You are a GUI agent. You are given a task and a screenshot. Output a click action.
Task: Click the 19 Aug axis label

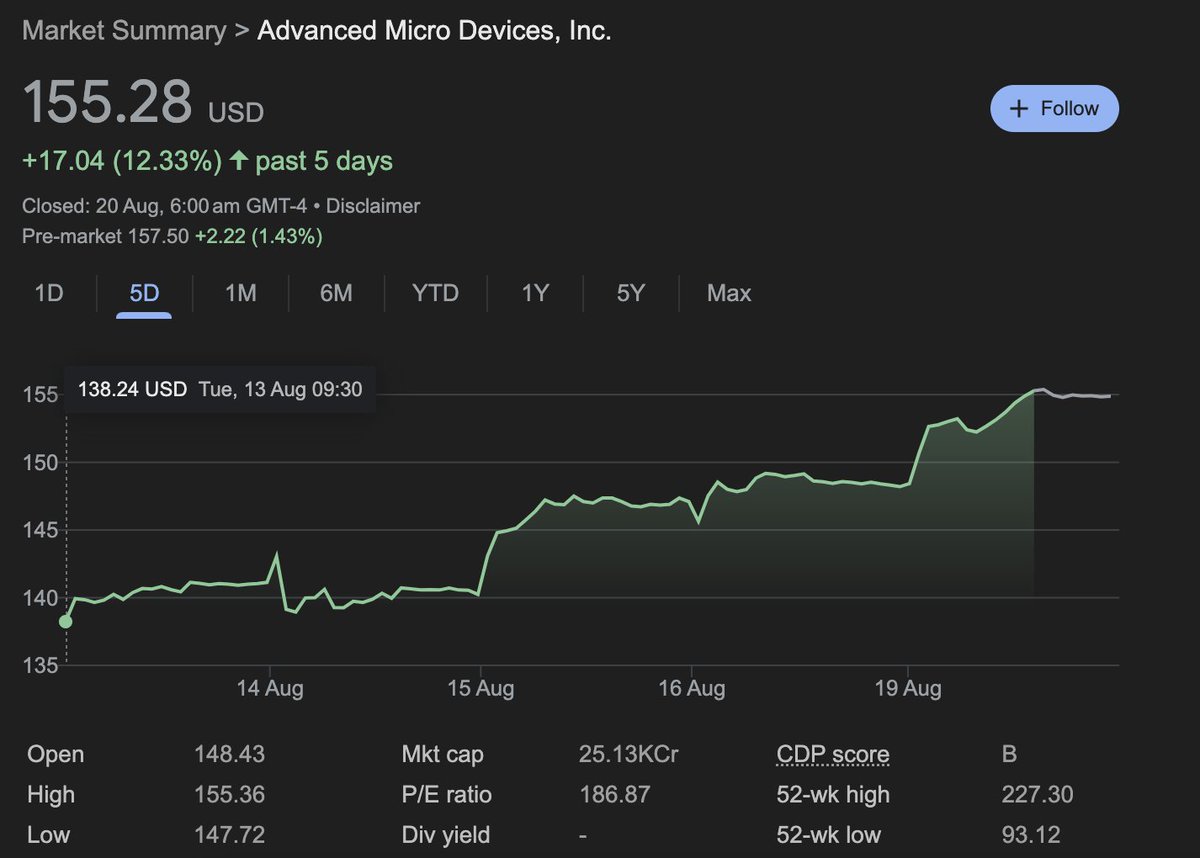pyautogui.click(x=908, y=689)
